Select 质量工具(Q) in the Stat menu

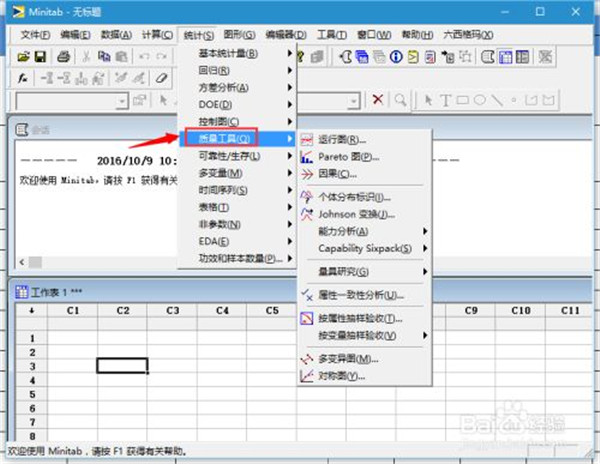(238, 138)
